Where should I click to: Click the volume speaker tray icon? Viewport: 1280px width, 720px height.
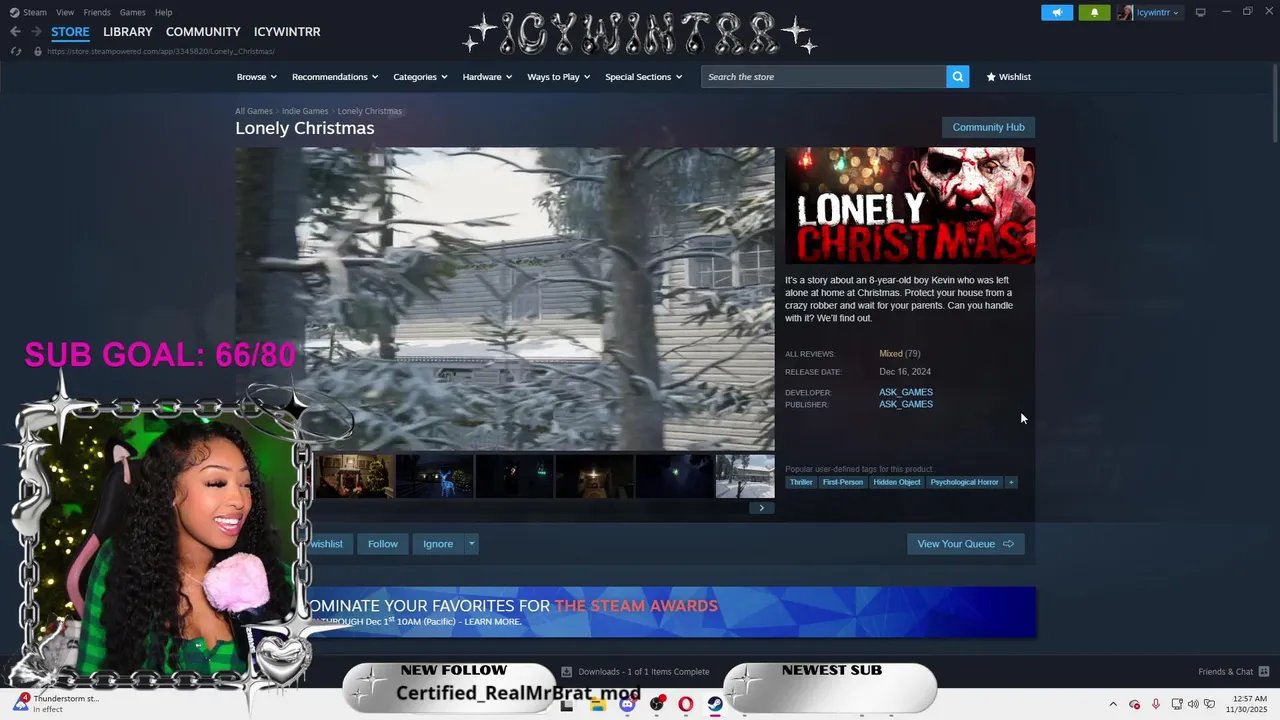pos(1193,704)
